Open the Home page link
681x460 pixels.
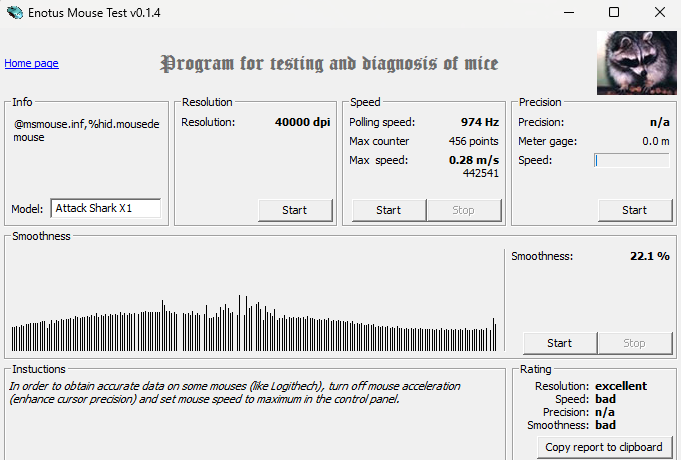click(x=31, y=63)
